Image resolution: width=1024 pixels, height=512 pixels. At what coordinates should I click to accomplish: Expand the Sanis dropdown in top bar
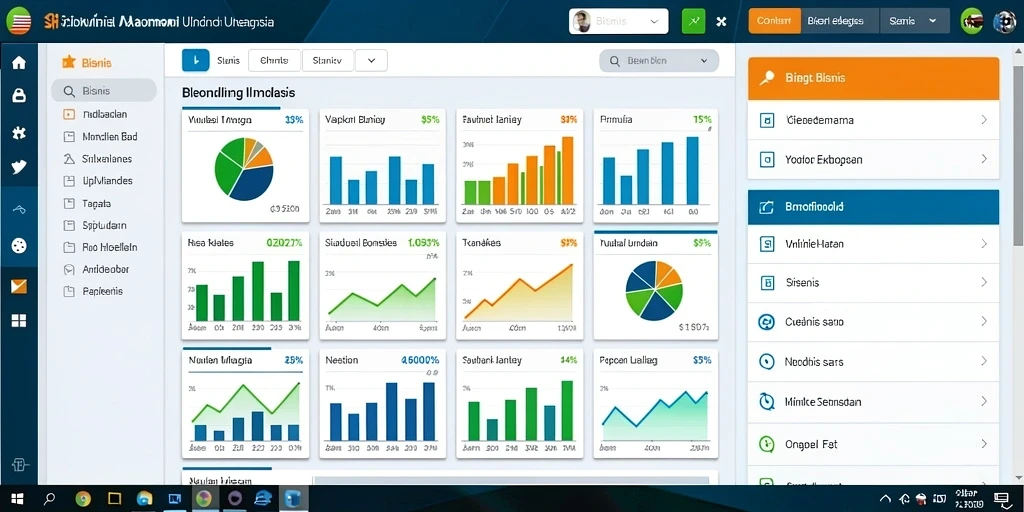click(x=914, y=21)
